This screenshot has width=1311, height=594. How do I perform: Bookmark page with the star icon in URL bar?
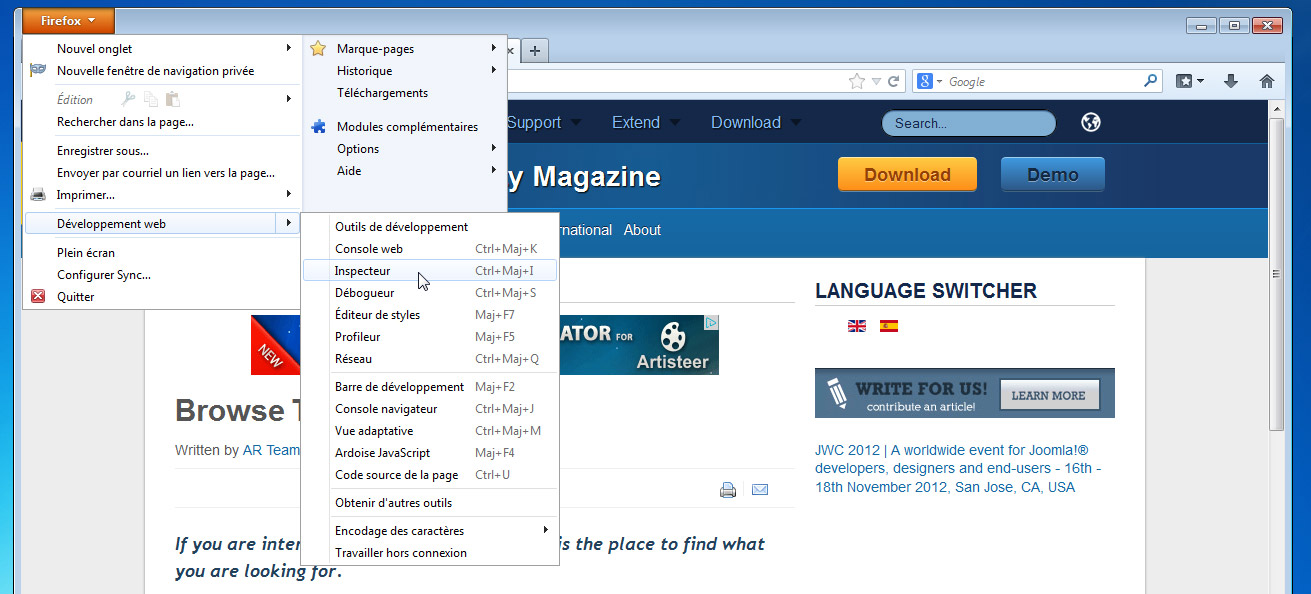click(857, 81)
